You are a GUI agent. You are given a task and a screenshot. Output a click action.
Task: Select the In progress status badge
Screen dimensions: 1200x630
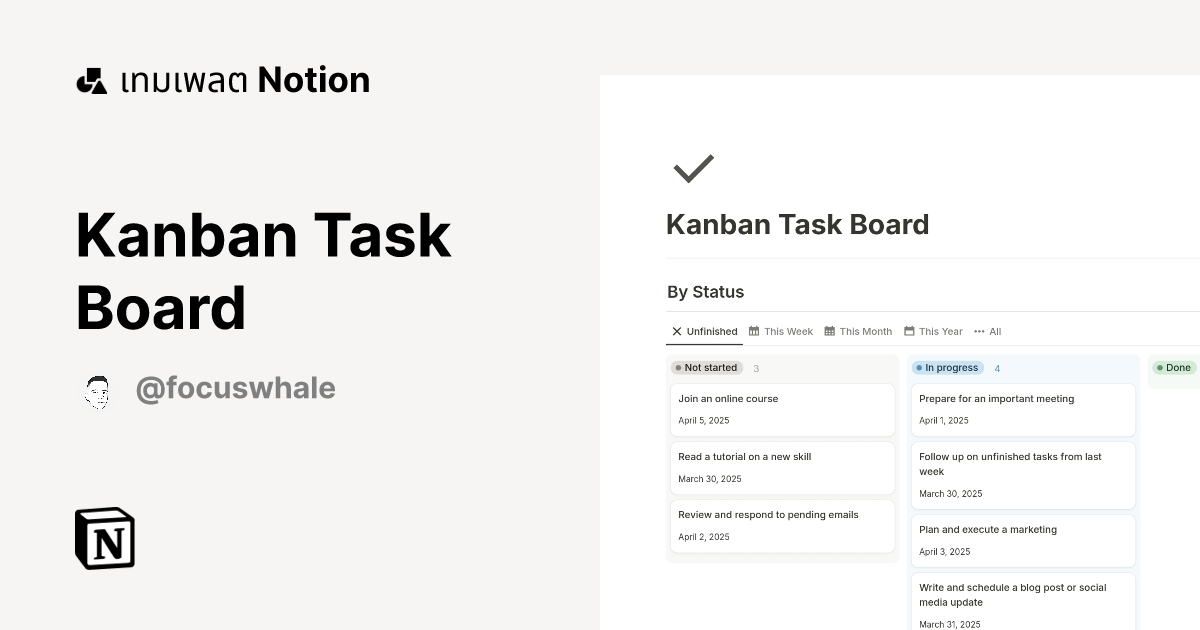(x=947, y=367)
